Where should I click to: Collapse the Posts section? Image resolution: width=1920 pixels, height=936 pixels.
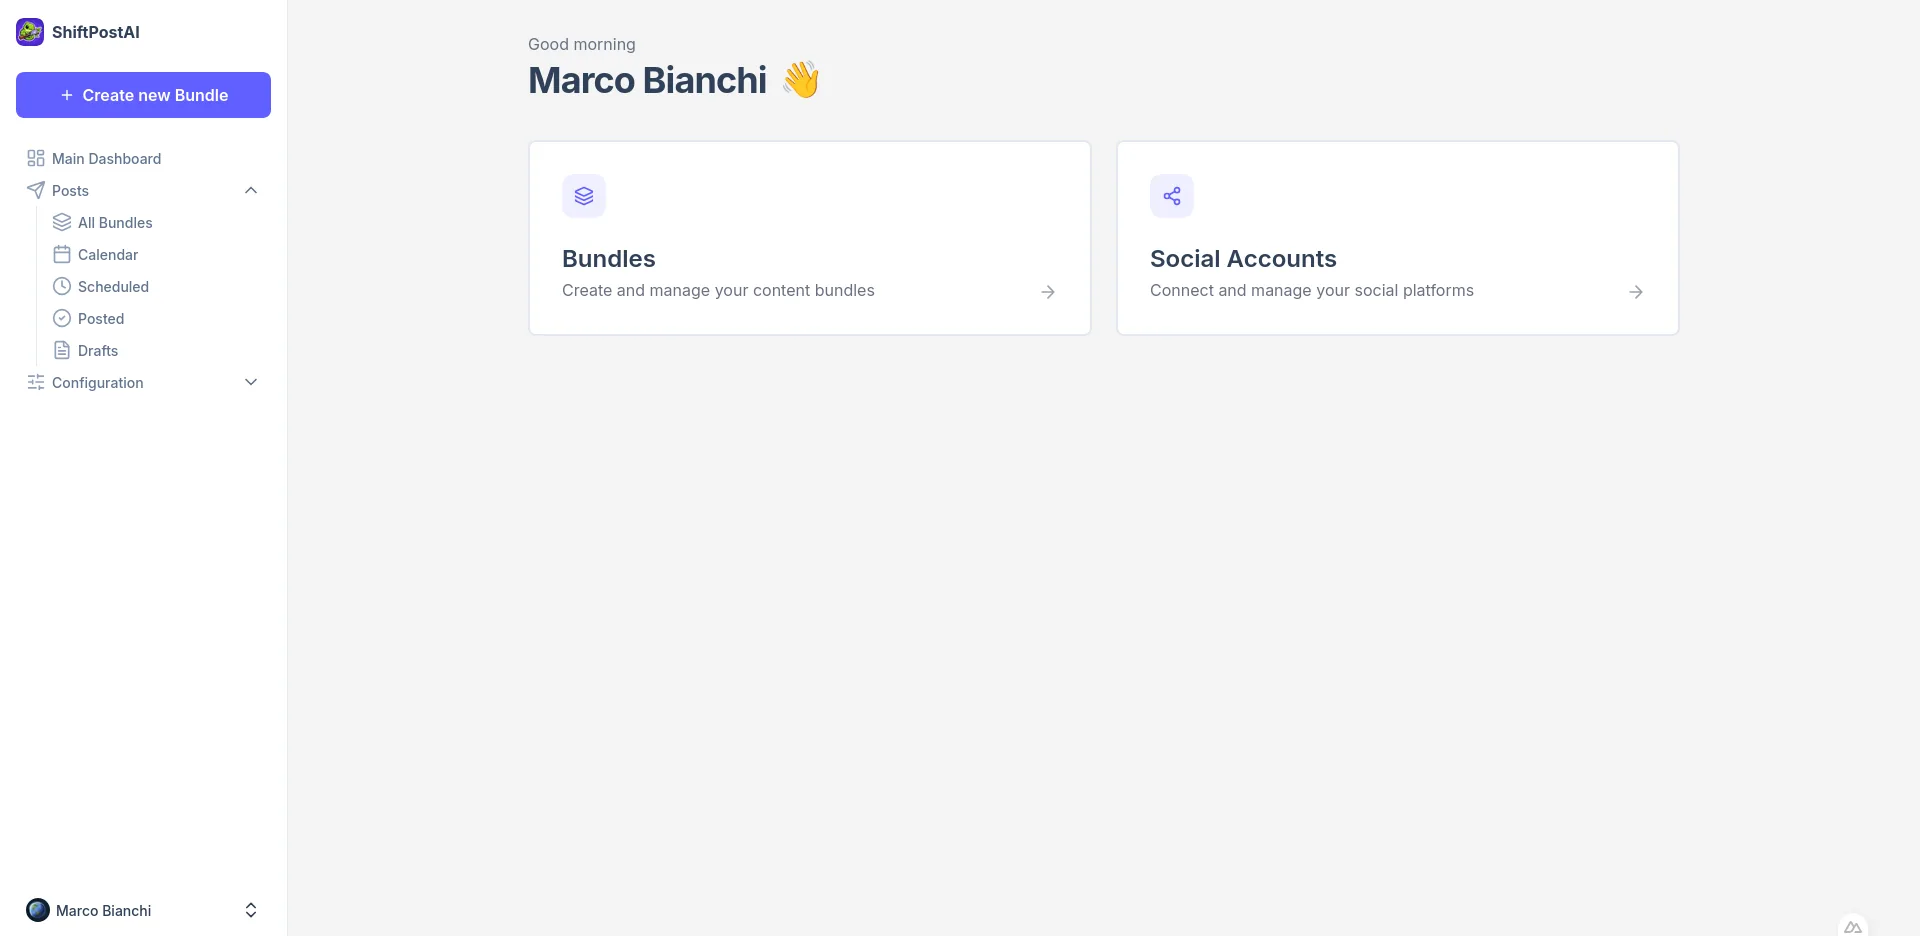[x=250, y=190]
